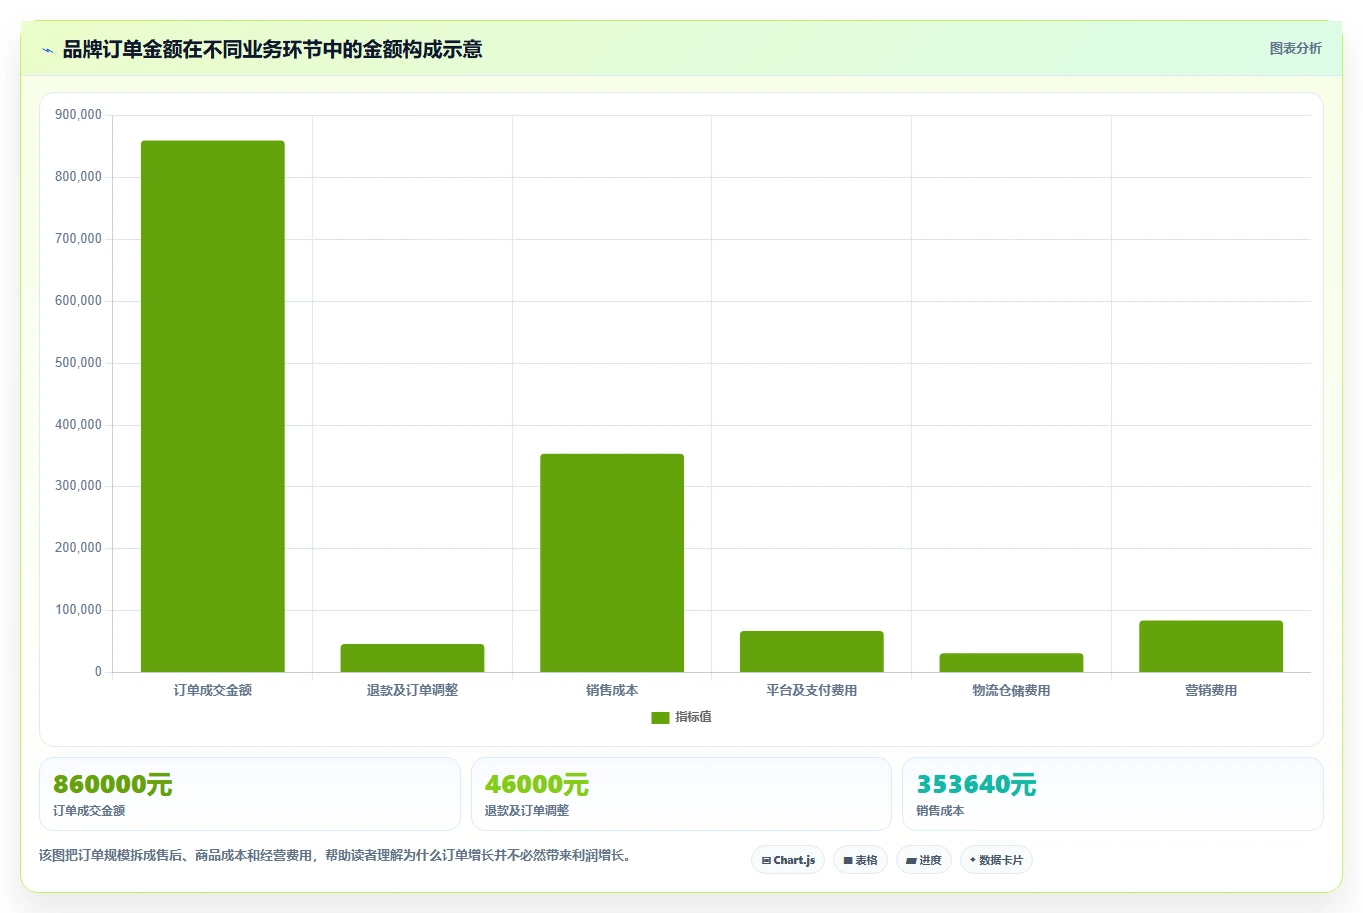Click the 46000元 value card
1363x913 pixels.
681,794
